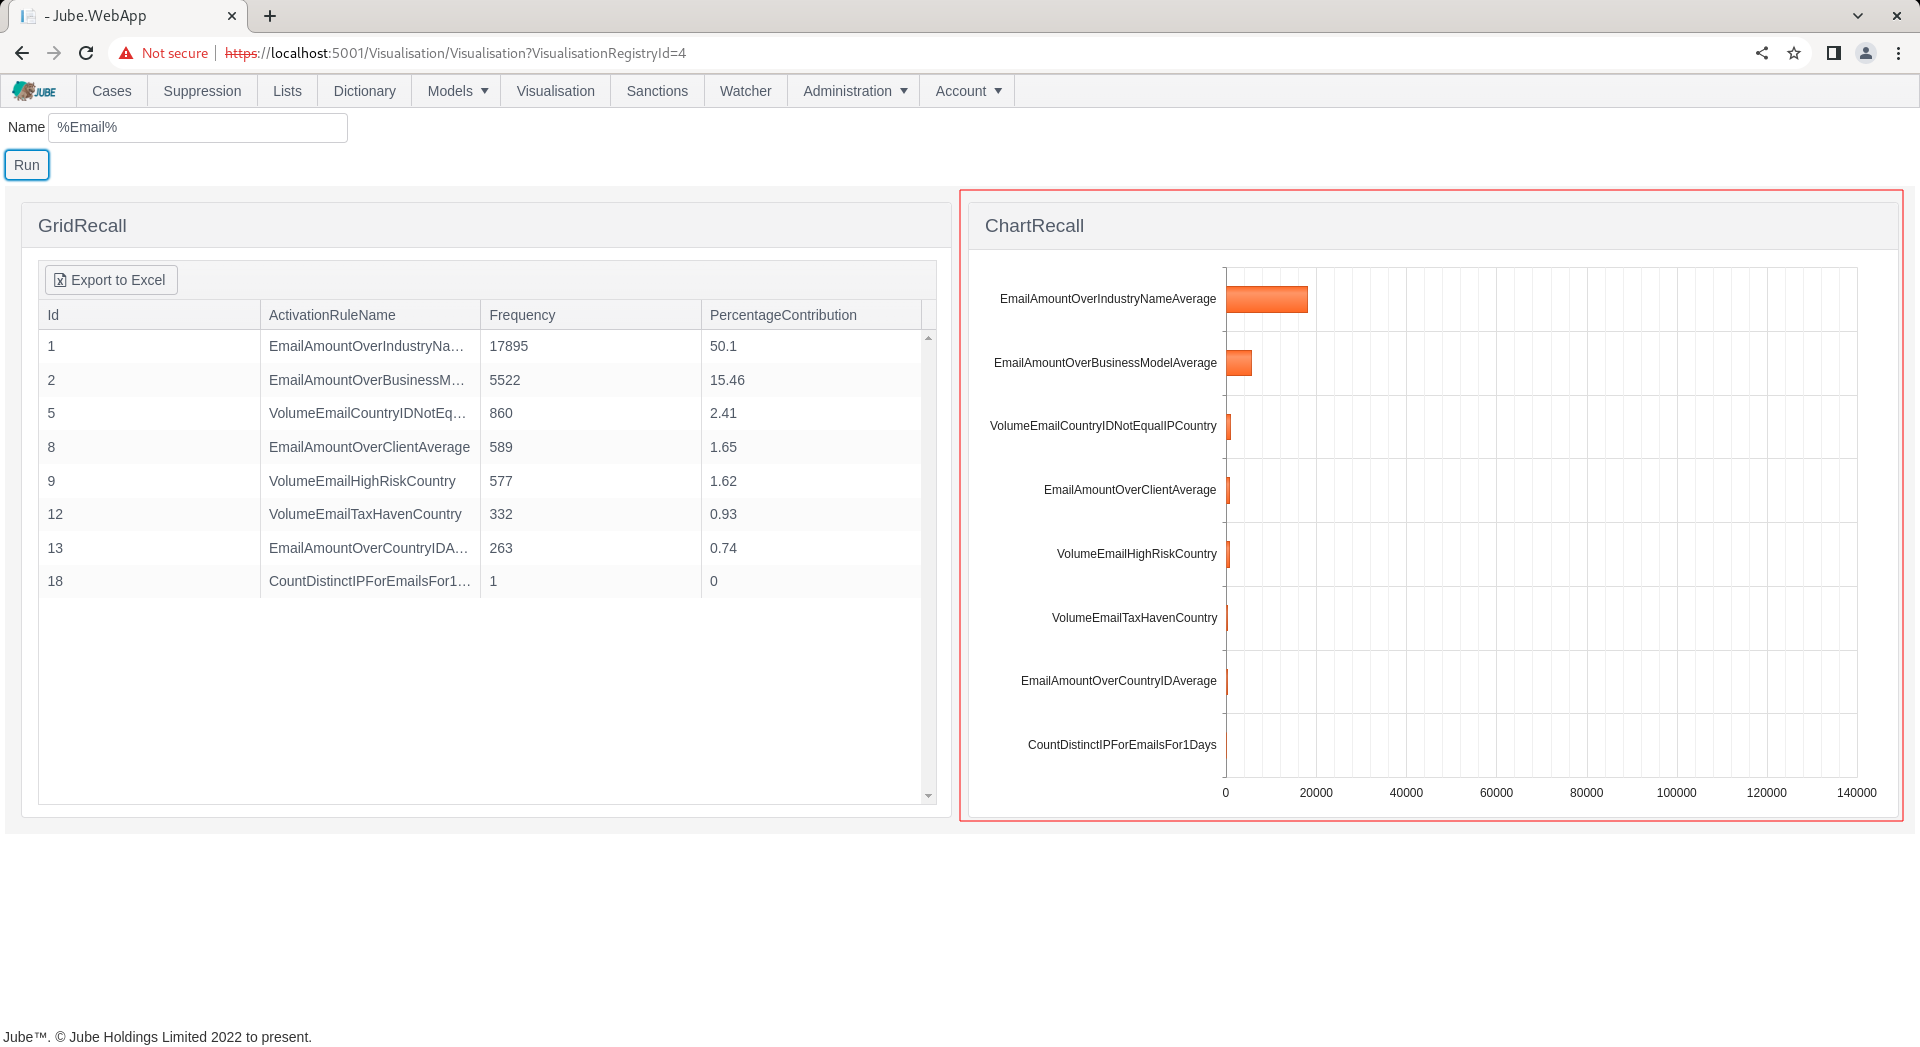Expand the Administration dropdown menu
The height and width of the screenshot is (1047, 1920).
pos(855,91)
